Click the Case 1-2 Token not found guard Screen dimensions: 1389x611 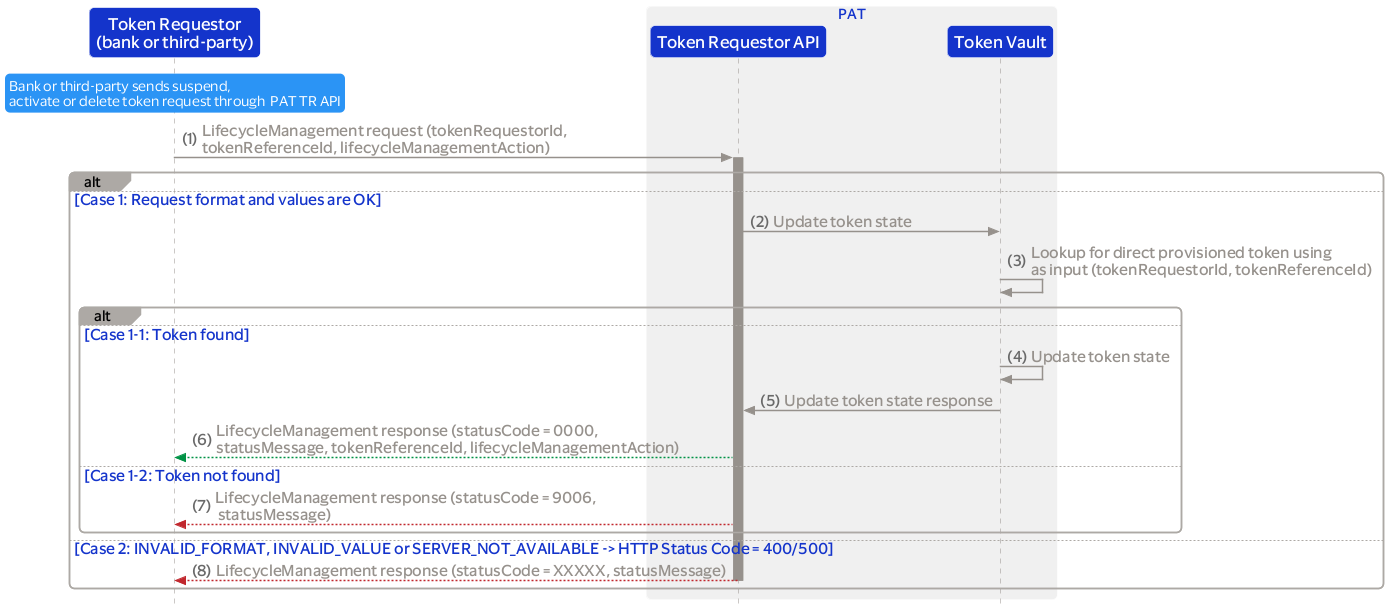coord(182,476)
